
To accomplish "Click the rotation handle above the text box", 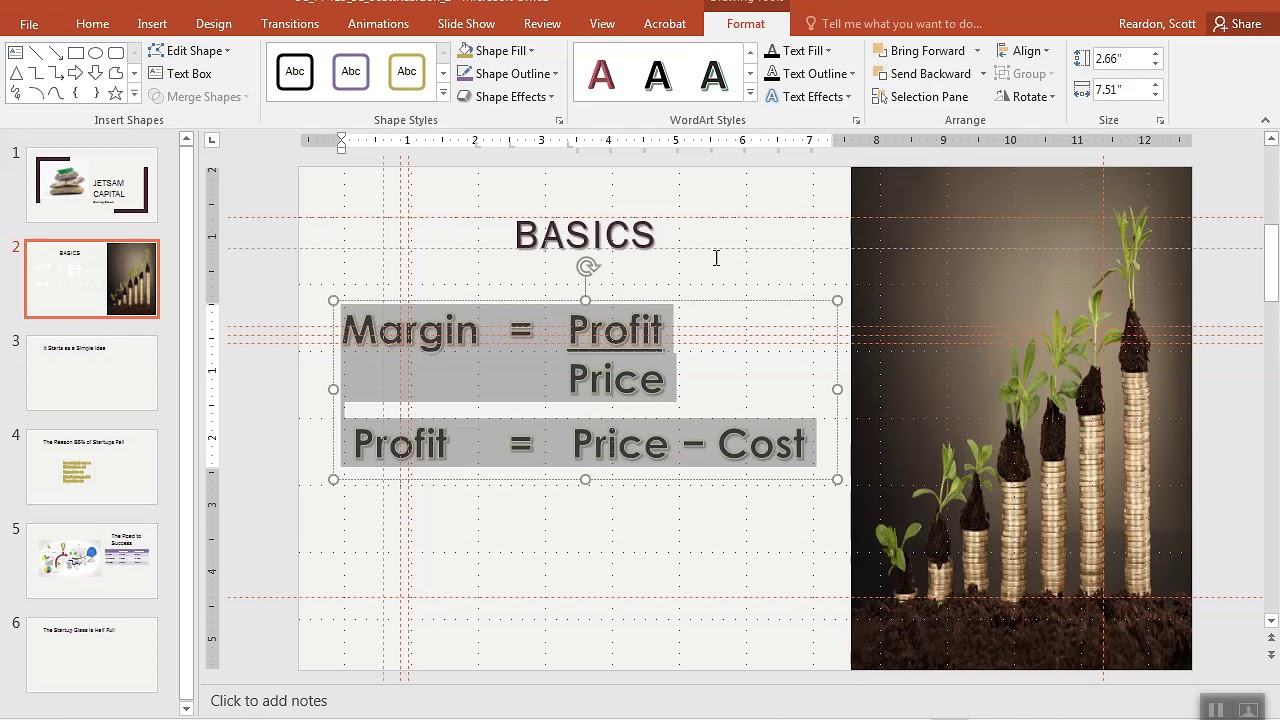I will (587, 266).
